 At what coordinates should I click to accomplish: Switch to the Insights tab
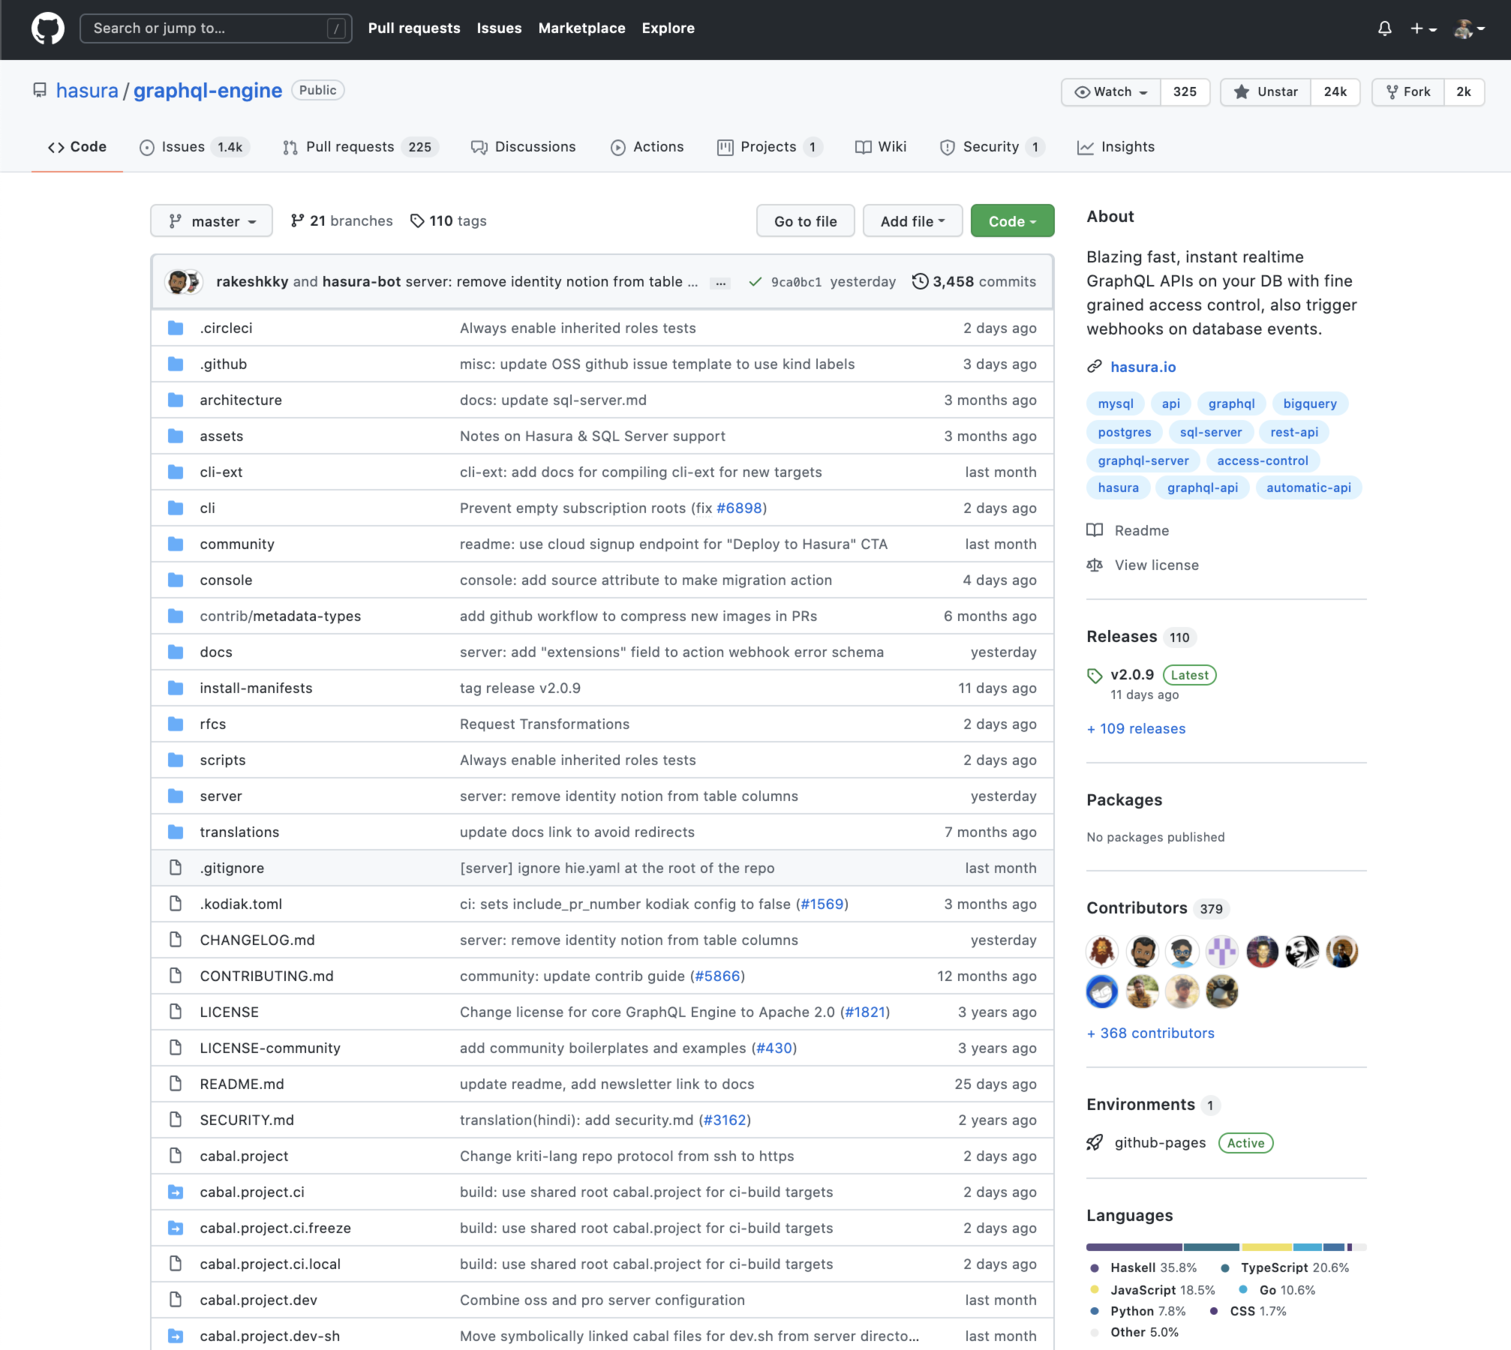(1116, 147)
